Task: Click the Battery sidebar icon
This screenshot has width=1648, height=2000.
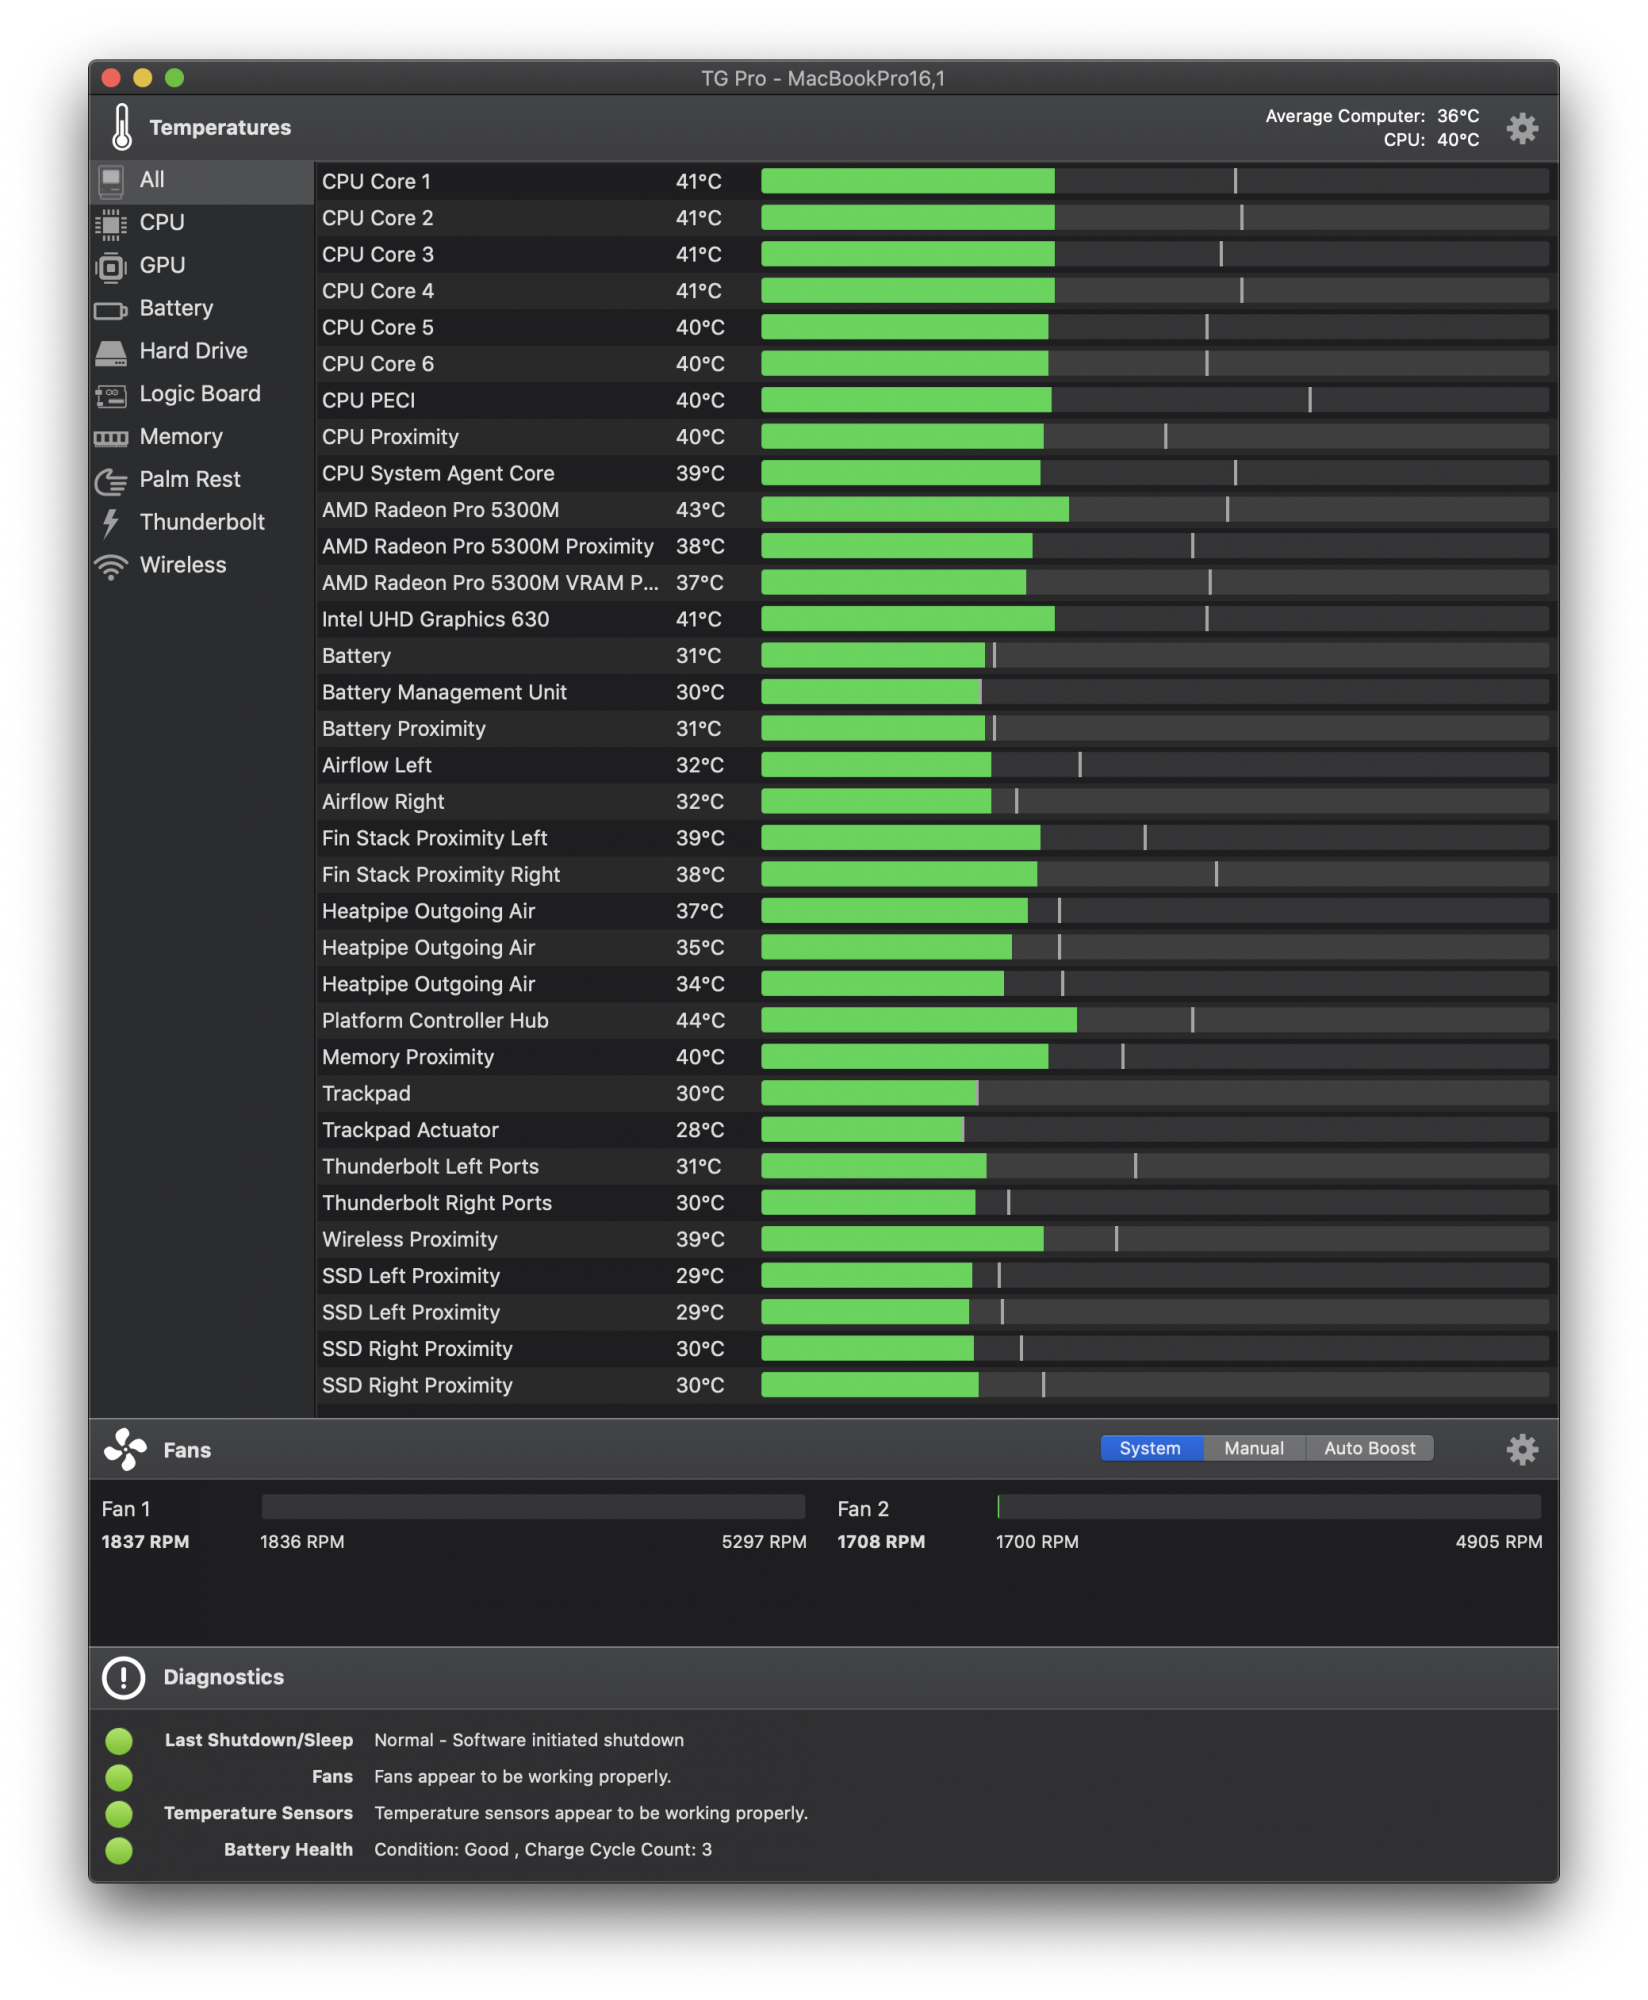Action: [111, 310]
